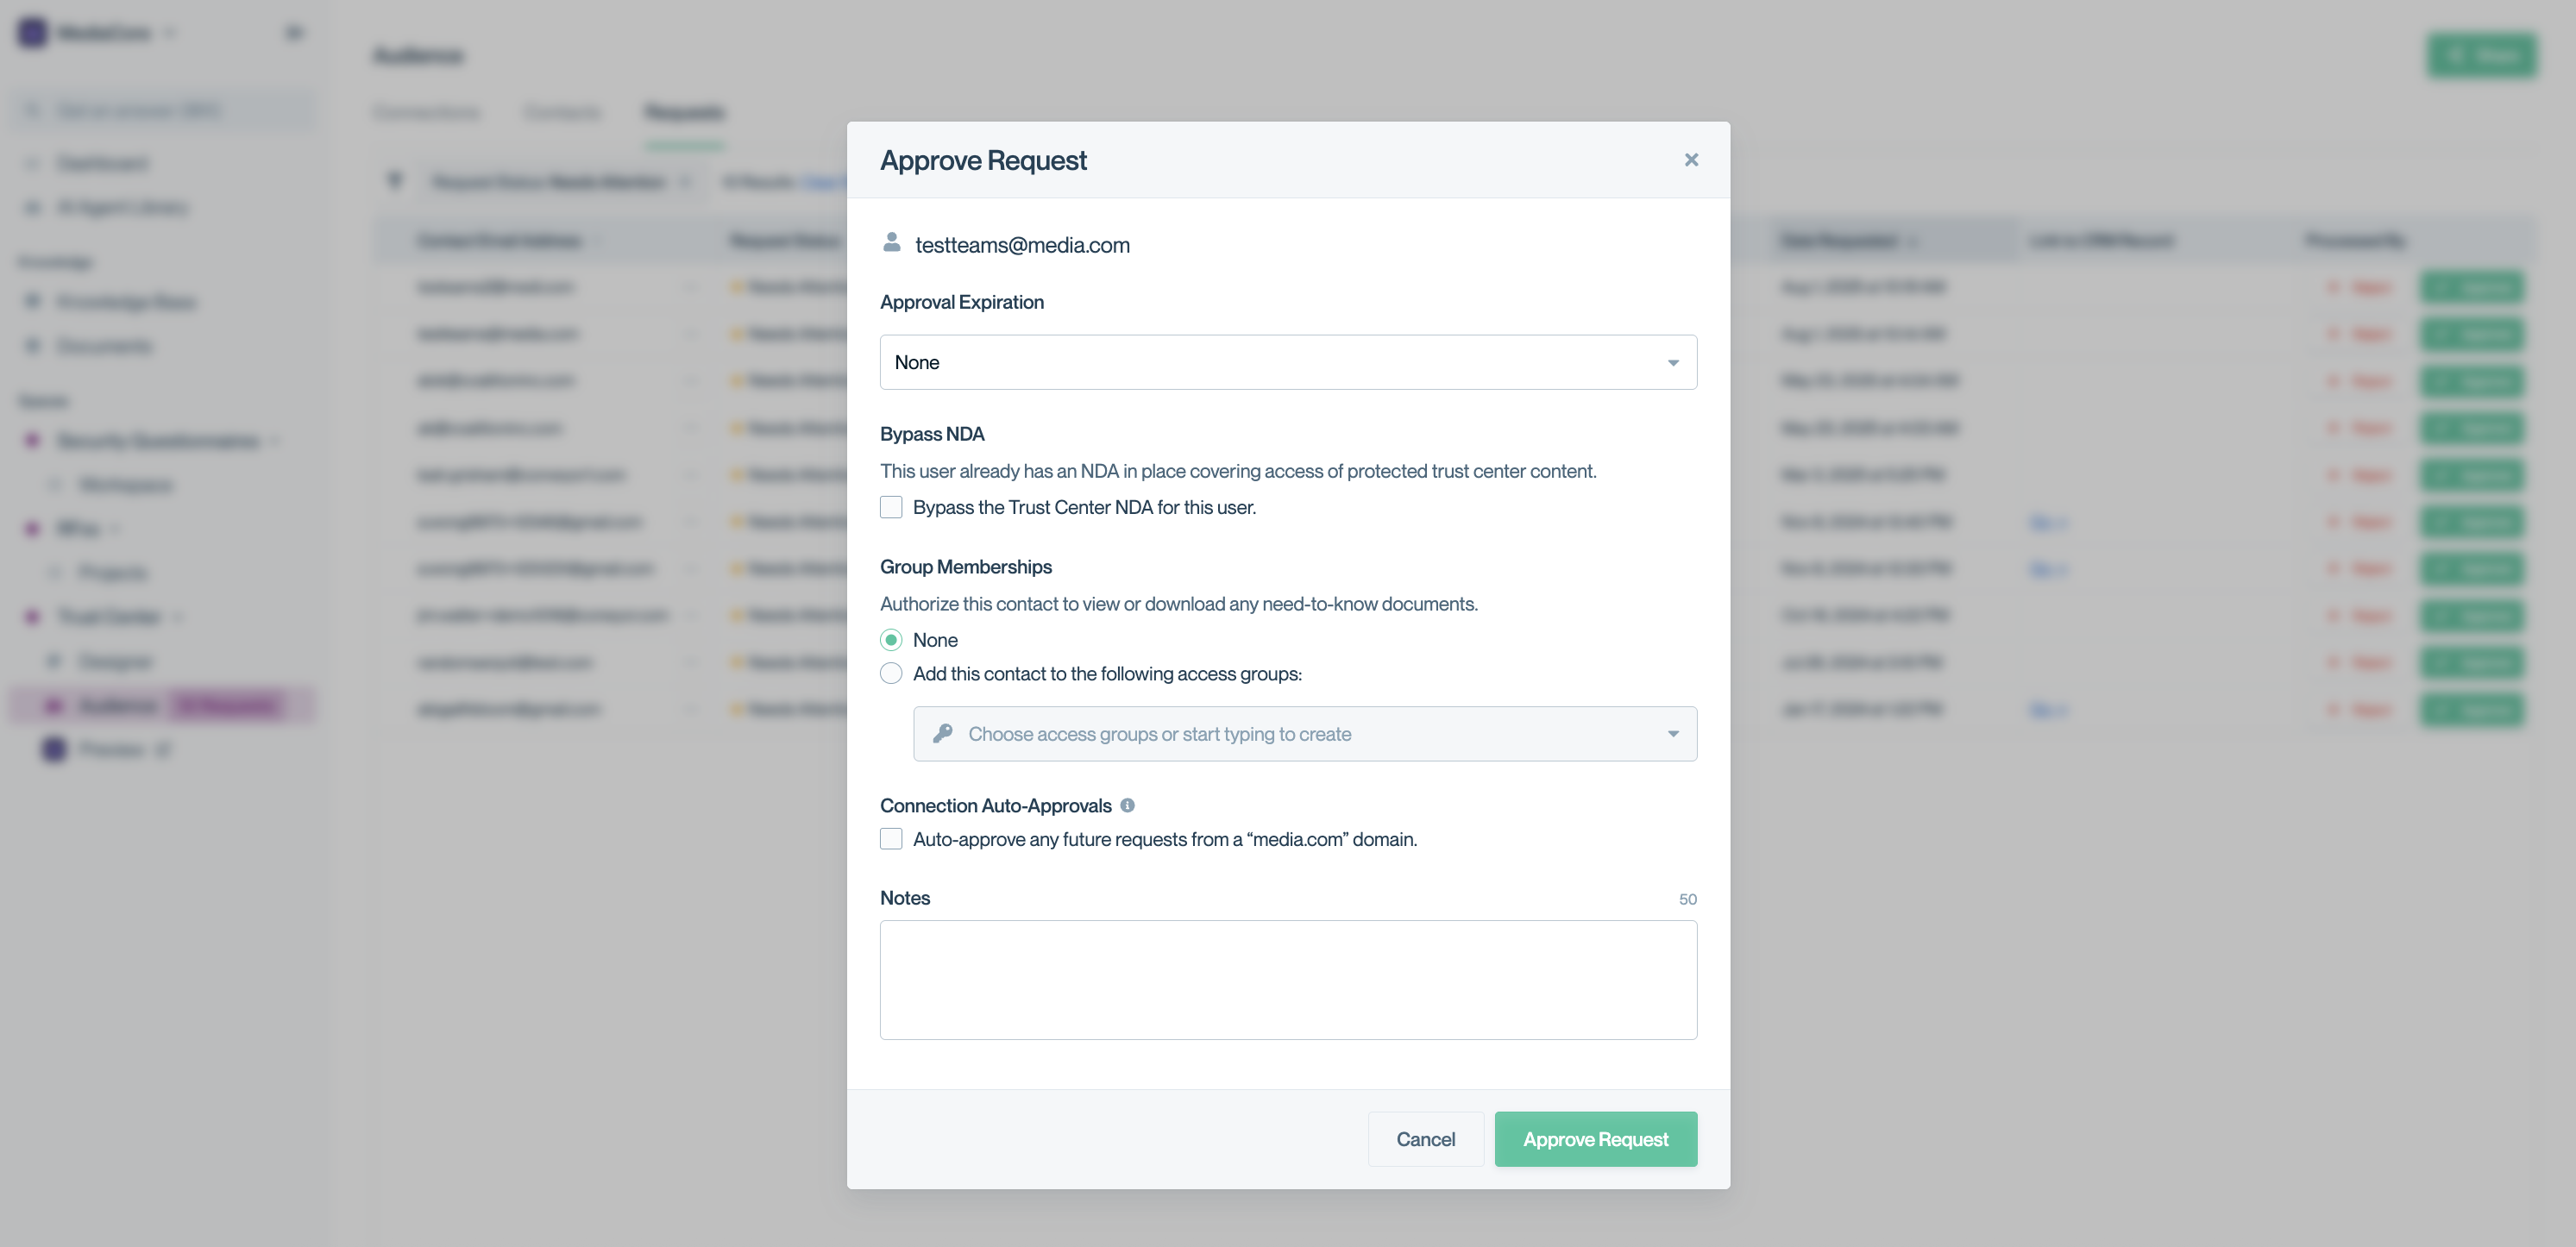The image size is (2576, 1247).
Task: Collapse the sidebar with the toggle icon
Action: click(x=293, y=33)
